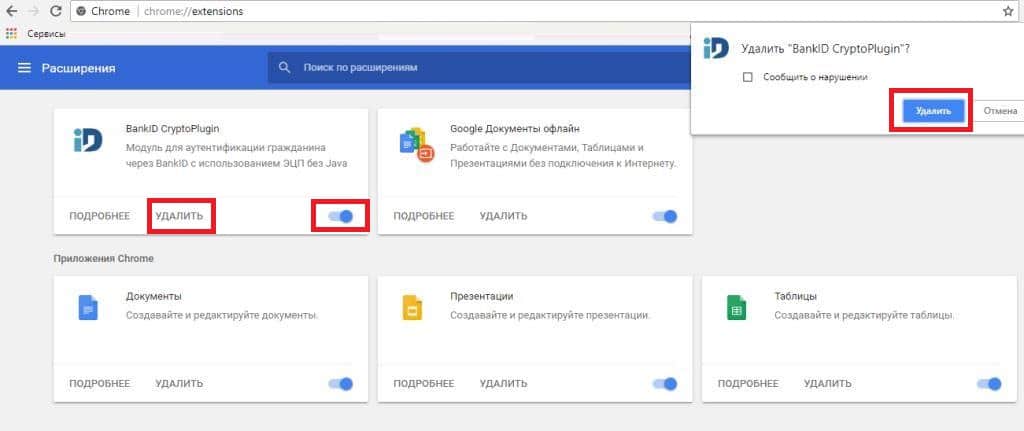Screen dimensions: 1024x431
Task: Open the Сервисы apps grid icon
Action: point(11,33)
